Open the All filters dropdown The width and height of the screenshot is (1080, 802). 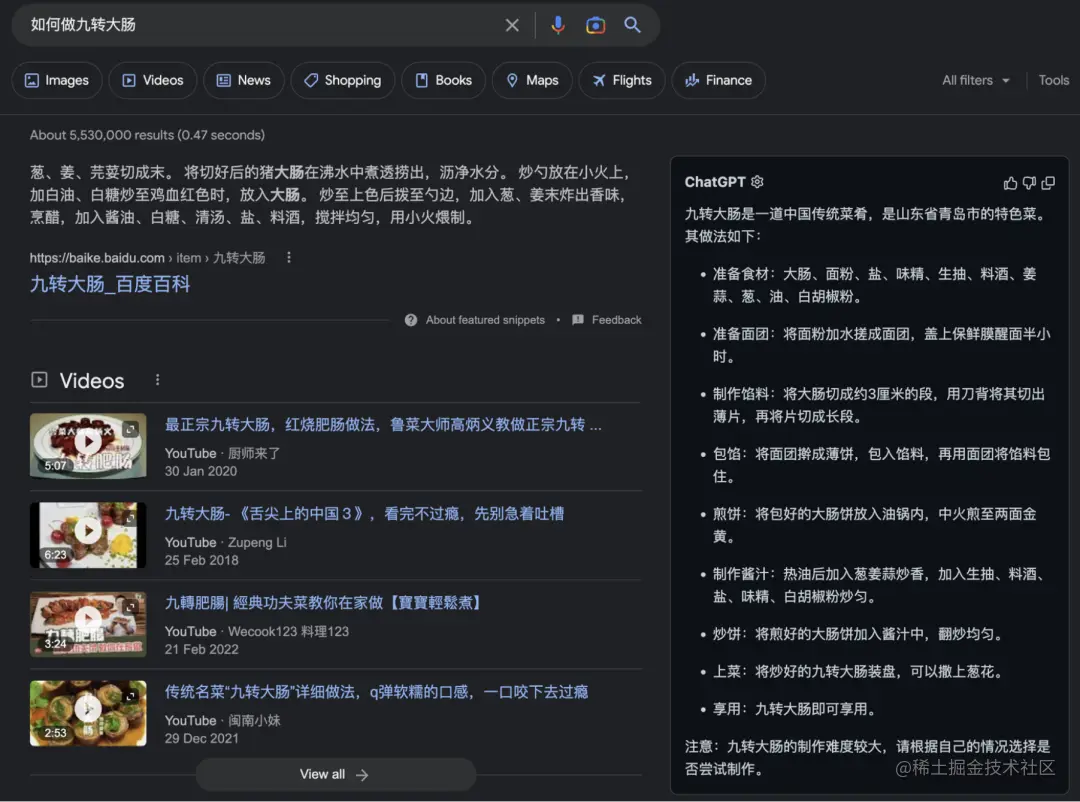tap(976, 81)
